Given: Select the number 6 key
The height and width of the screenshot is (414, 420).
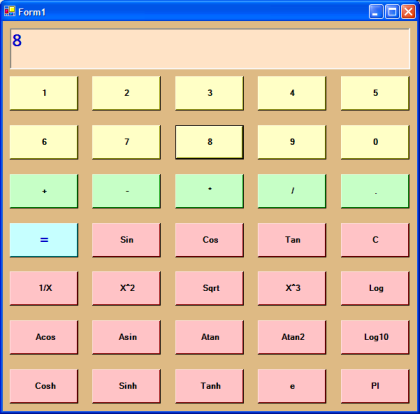Looking at the screenshot, I should 44,142.
